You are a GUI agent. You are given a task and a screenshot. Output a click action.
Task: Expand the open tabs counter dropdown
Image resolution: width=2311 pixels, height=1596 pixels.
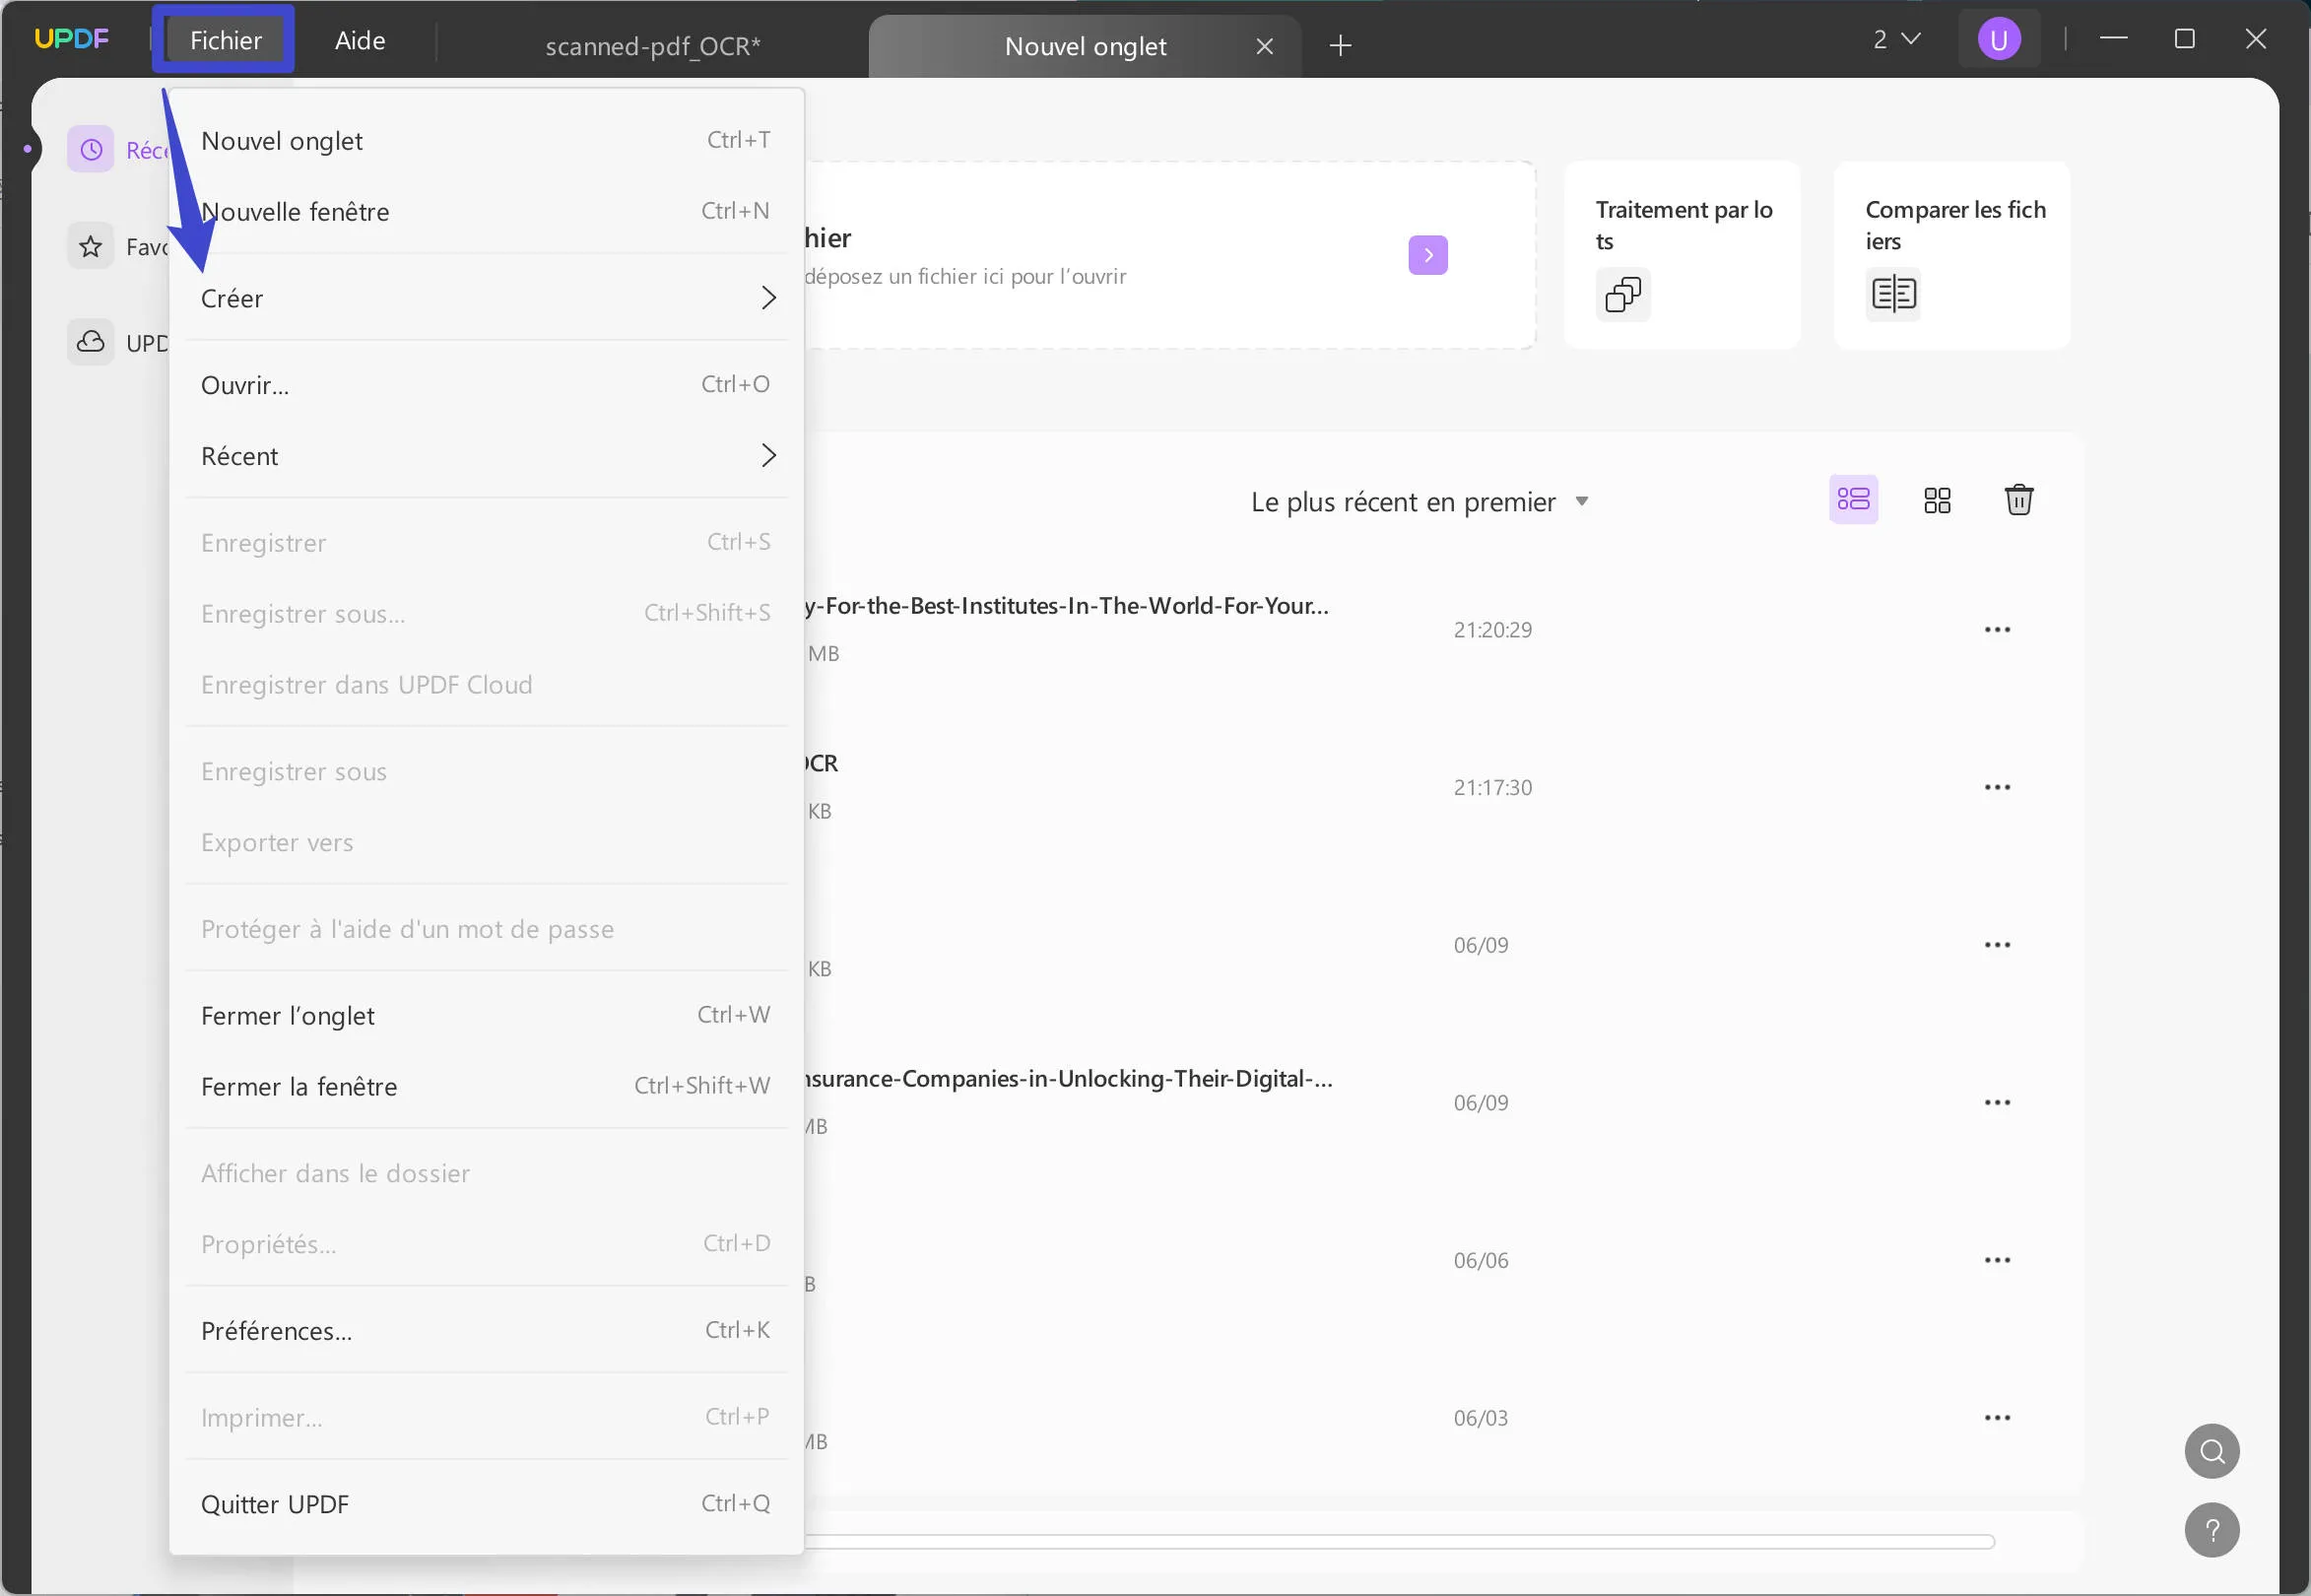click(x=1896, y=39)
